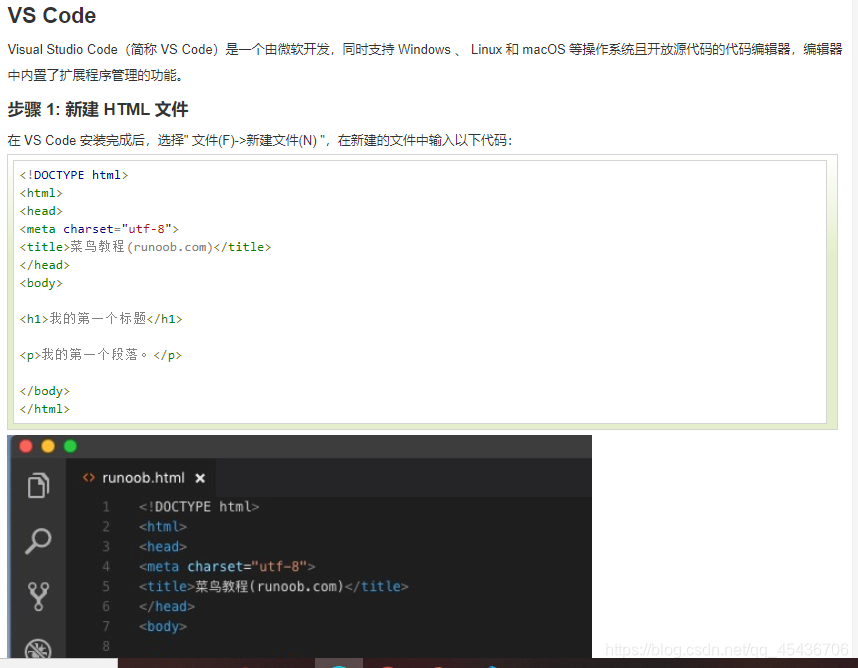Image resolution: width=858 pixels, height=668 pixels.
Task: Switch to the runoob.html tab
Action: [141, 478]
